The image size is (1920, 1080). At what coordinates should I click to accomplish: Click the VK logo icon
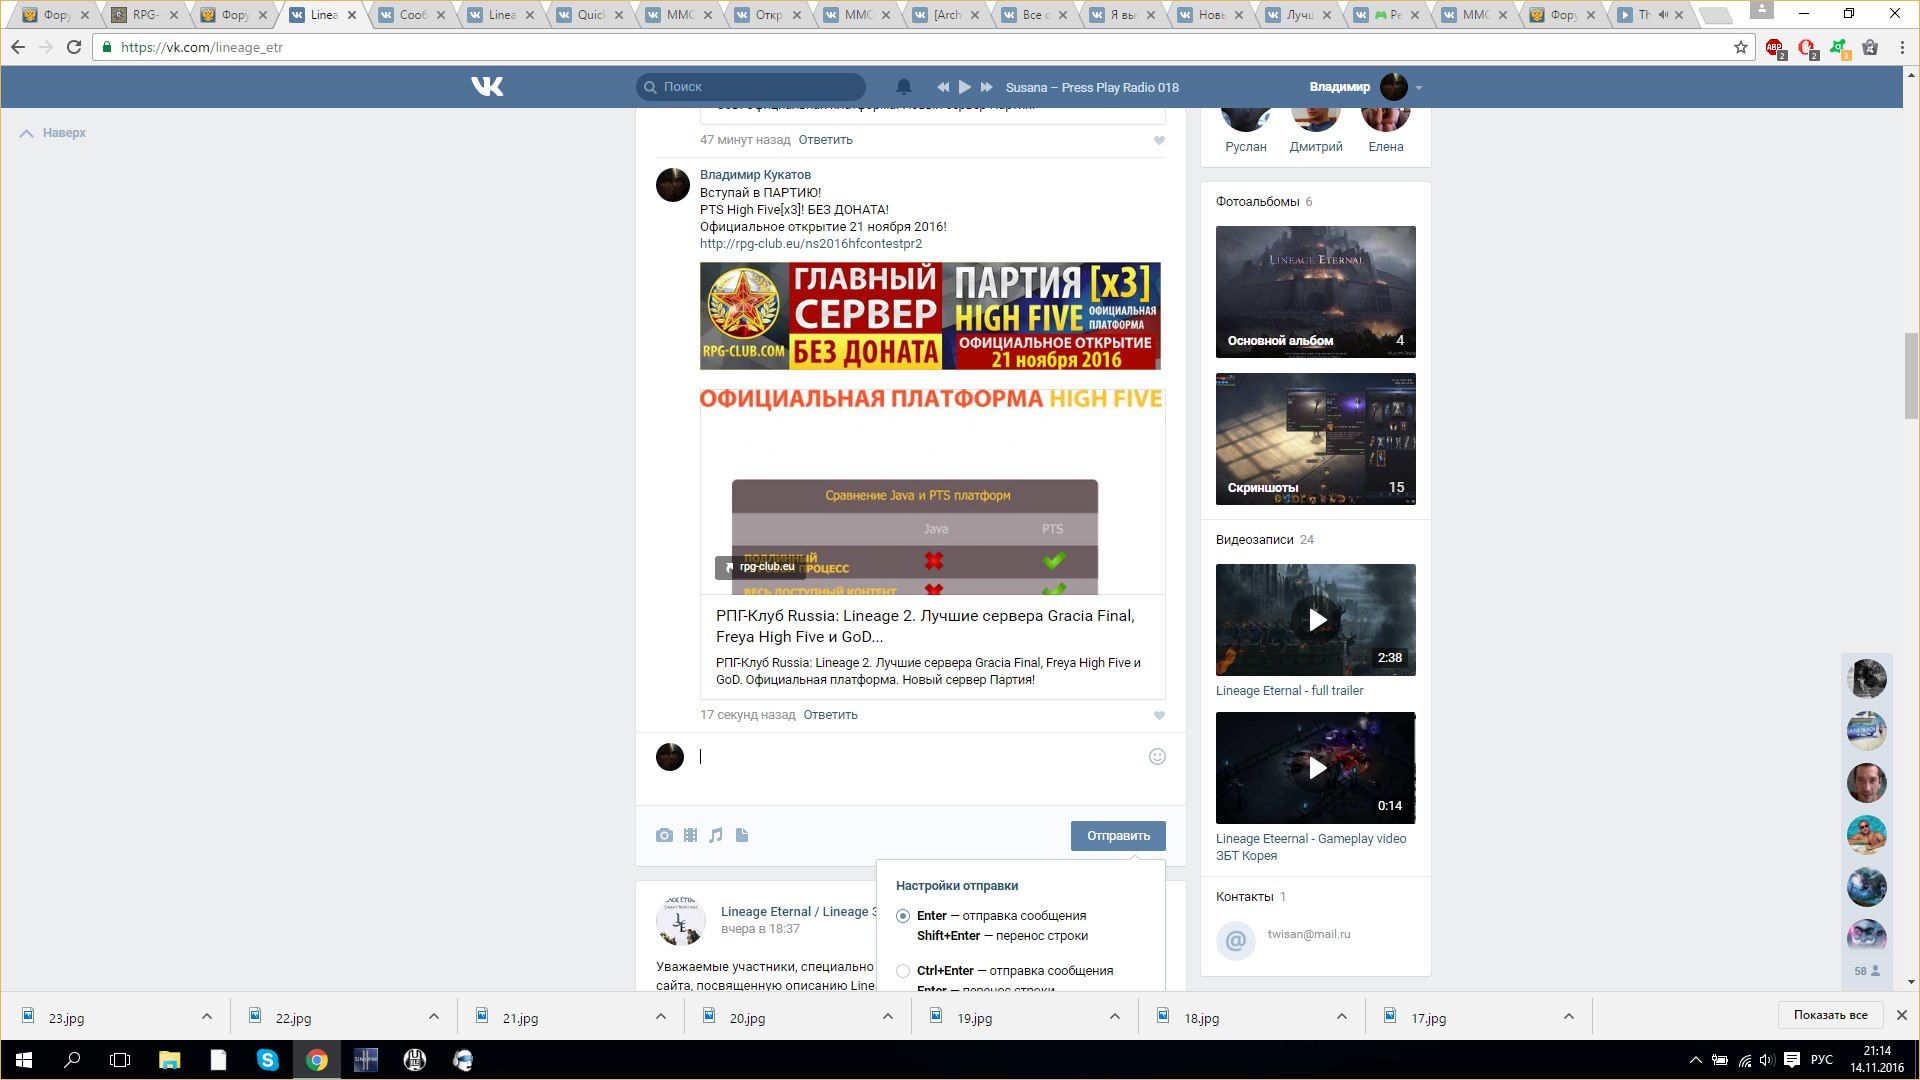pyautogui.click(x=487, y=87)
